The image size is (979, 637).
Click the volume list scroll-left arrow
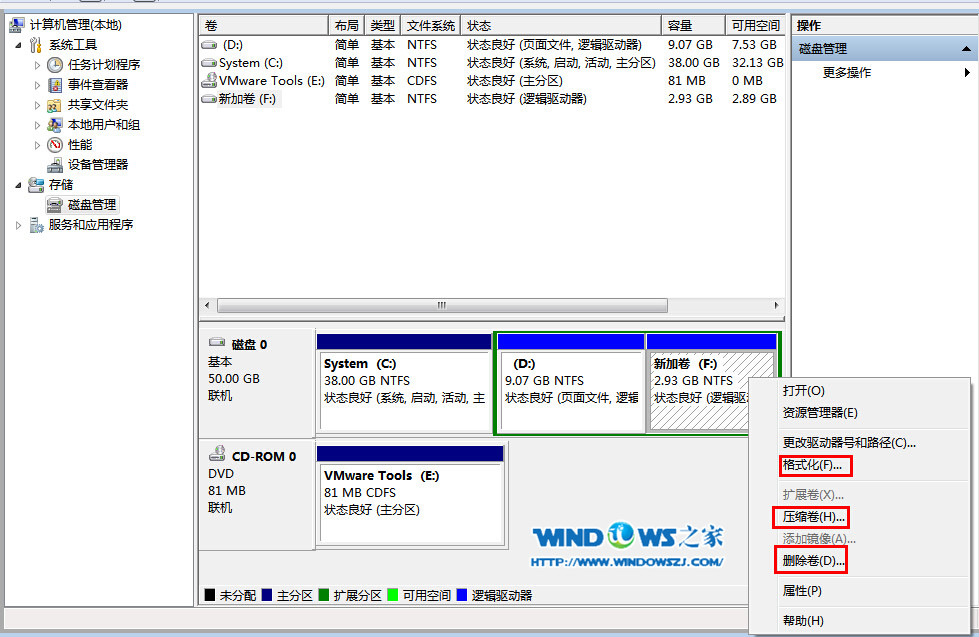[207, 305]
